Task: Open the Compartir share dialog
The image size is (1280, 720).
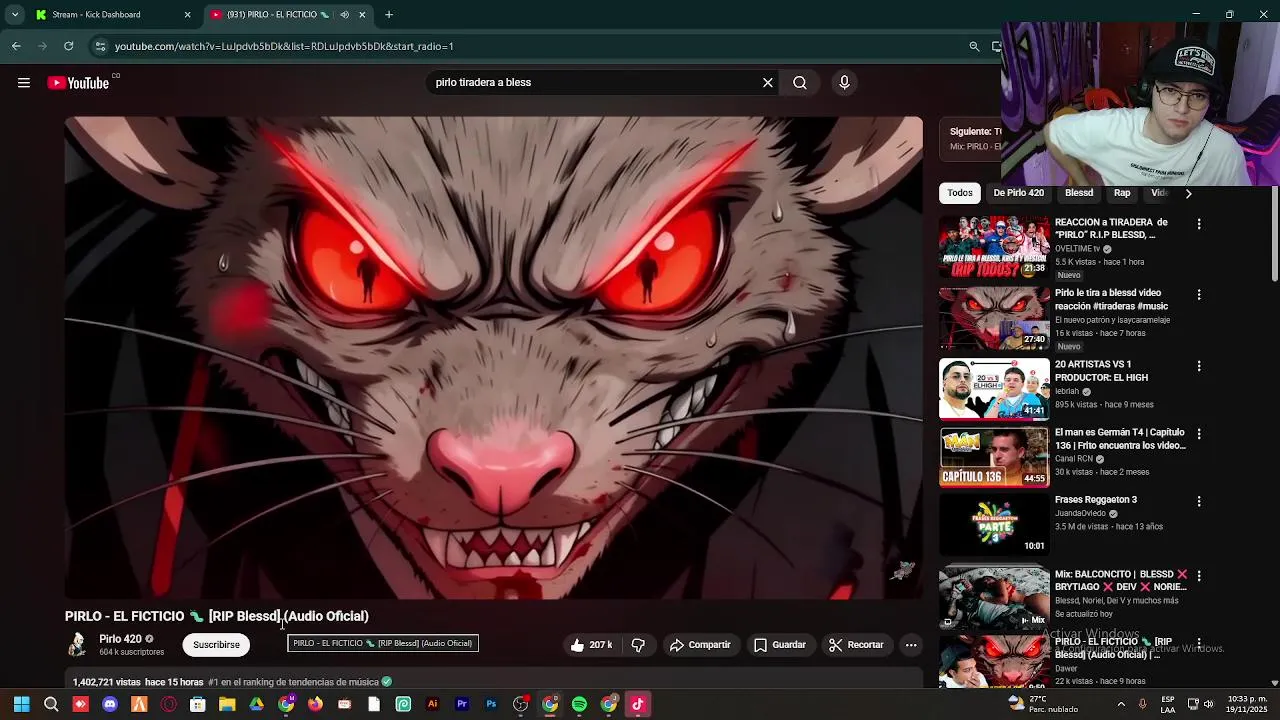Action: tap(700, 645)
